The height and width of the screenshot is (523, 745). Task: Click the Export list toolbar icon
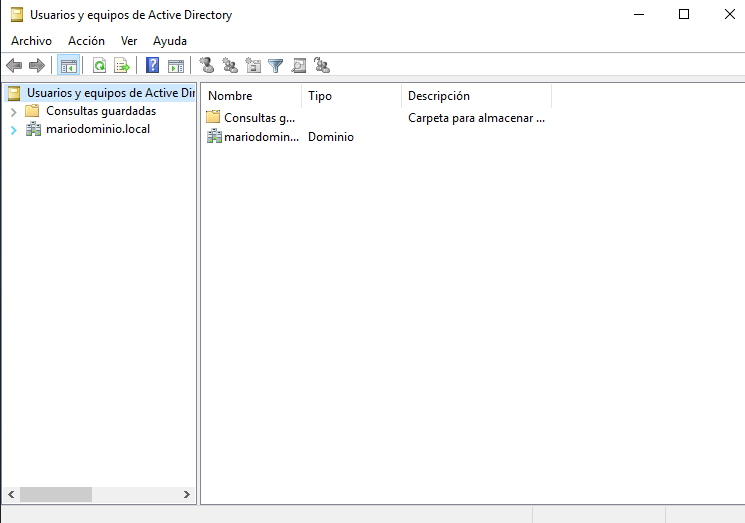(x=122, y=65)
